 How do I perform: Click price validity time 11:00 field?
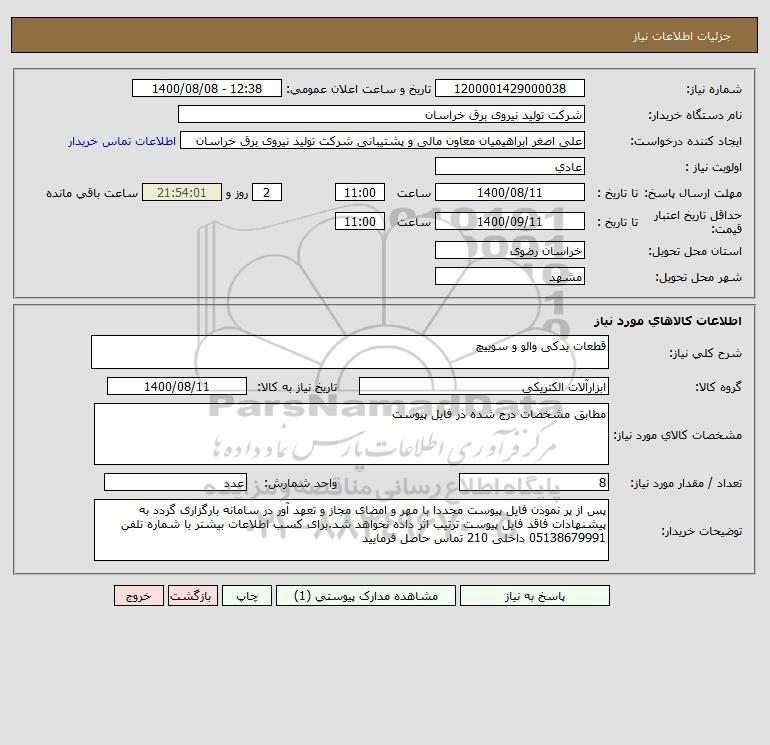(359, 221)
